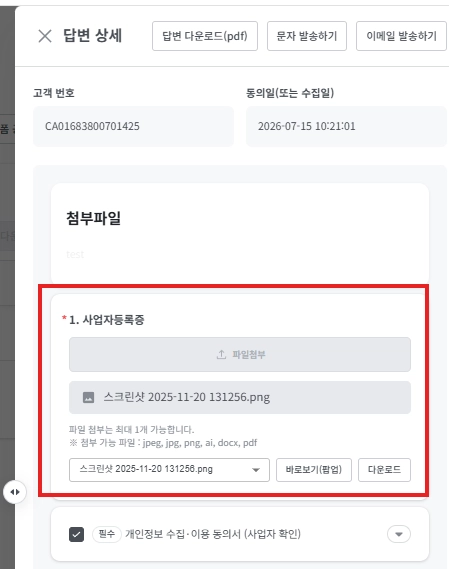Click the dimmed background left of the panel
This screenshot has height=569, width=449.
coord(7,290)
